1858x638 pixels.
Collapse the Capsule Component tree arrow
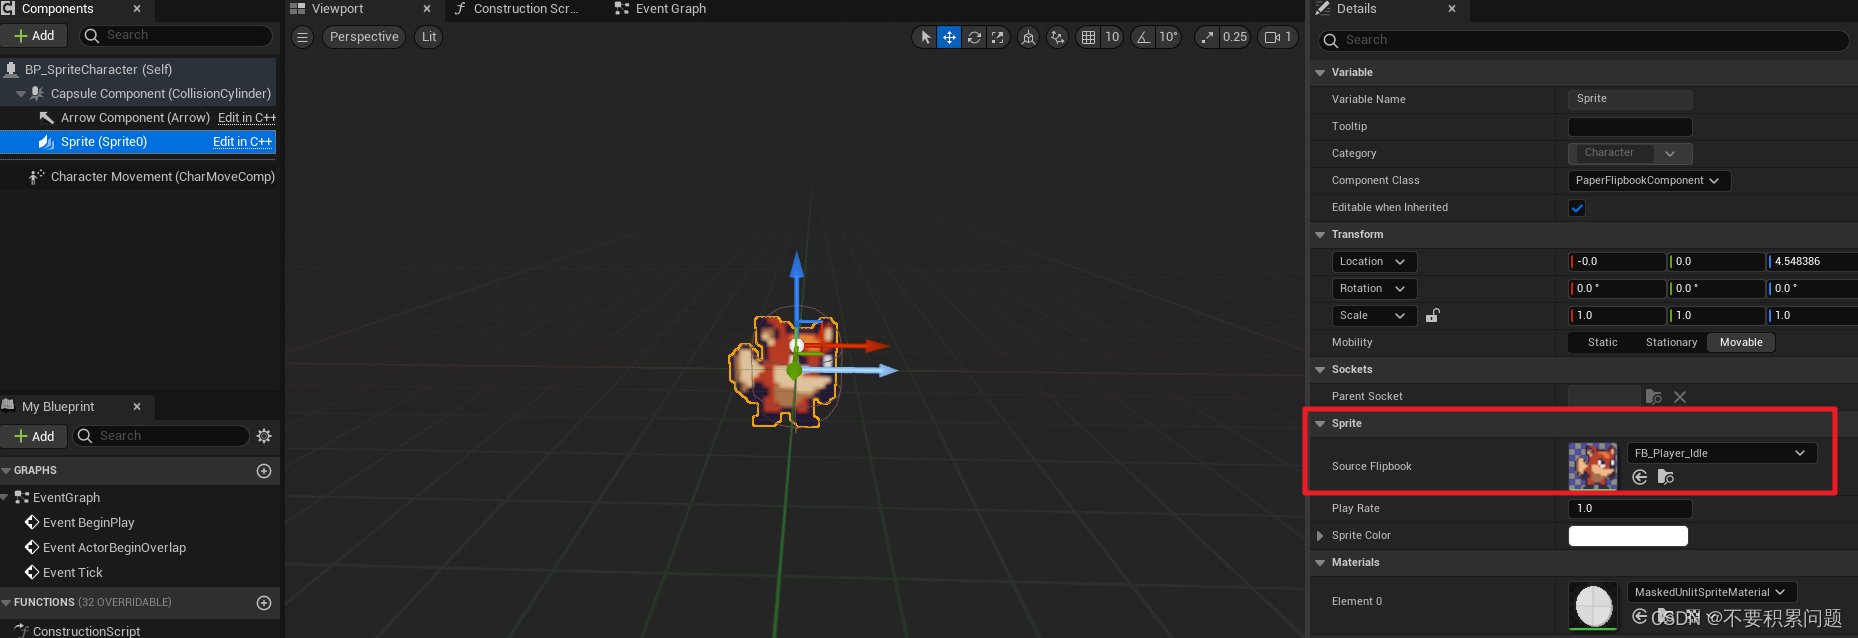21,94
